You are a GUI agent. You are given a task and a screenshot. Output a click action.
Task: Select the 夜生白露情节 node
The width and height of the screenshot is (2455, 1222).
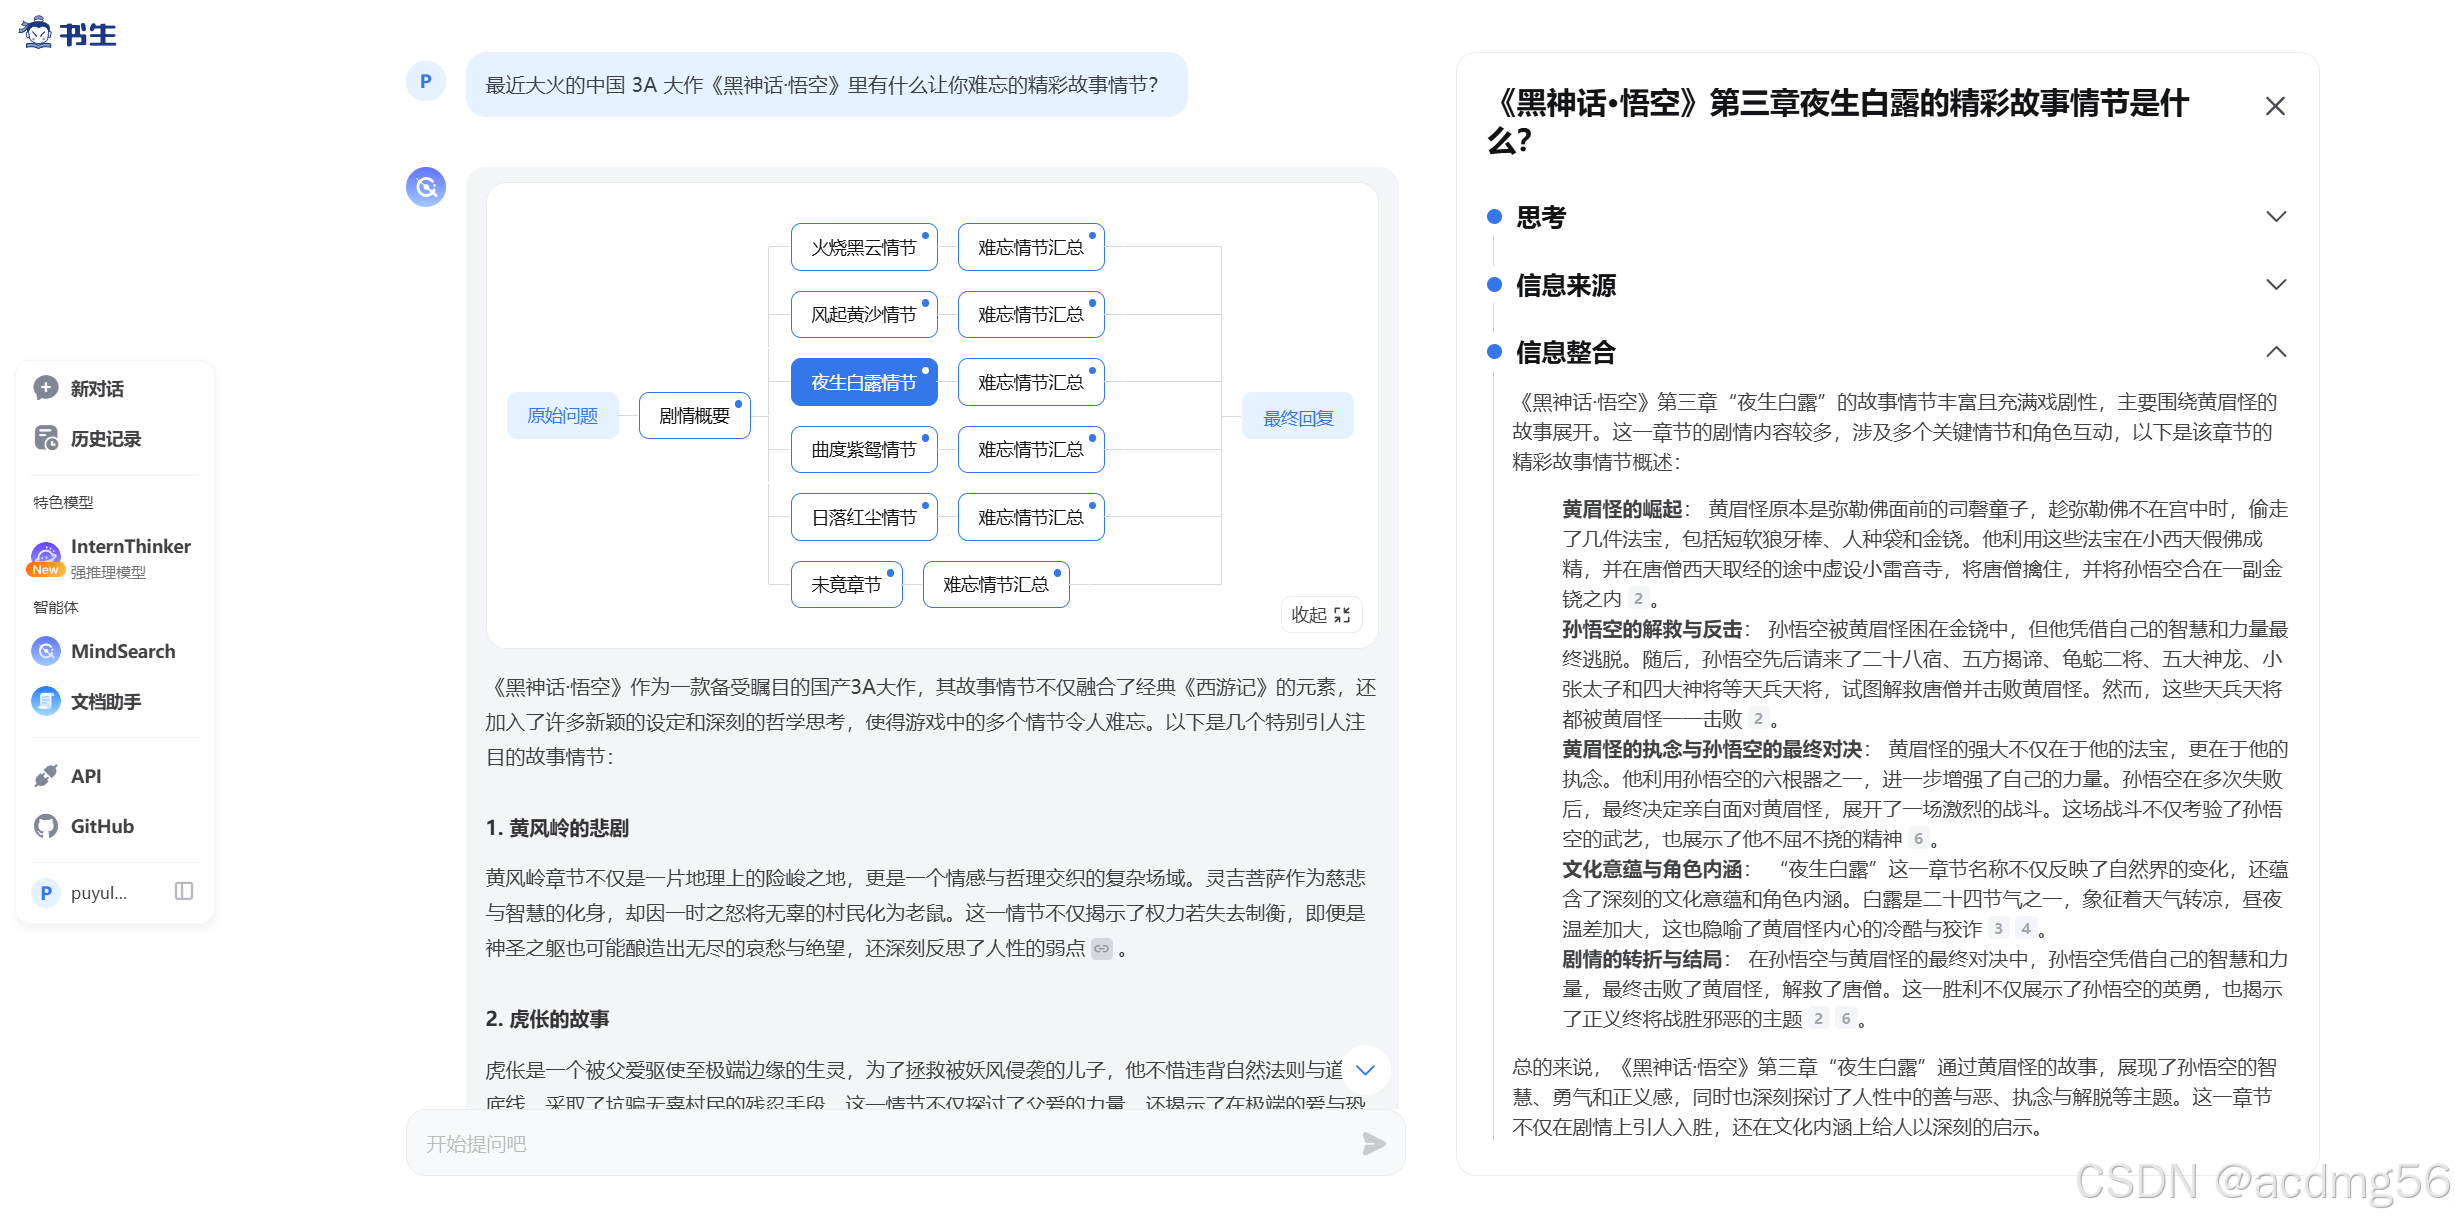point(863,382)
